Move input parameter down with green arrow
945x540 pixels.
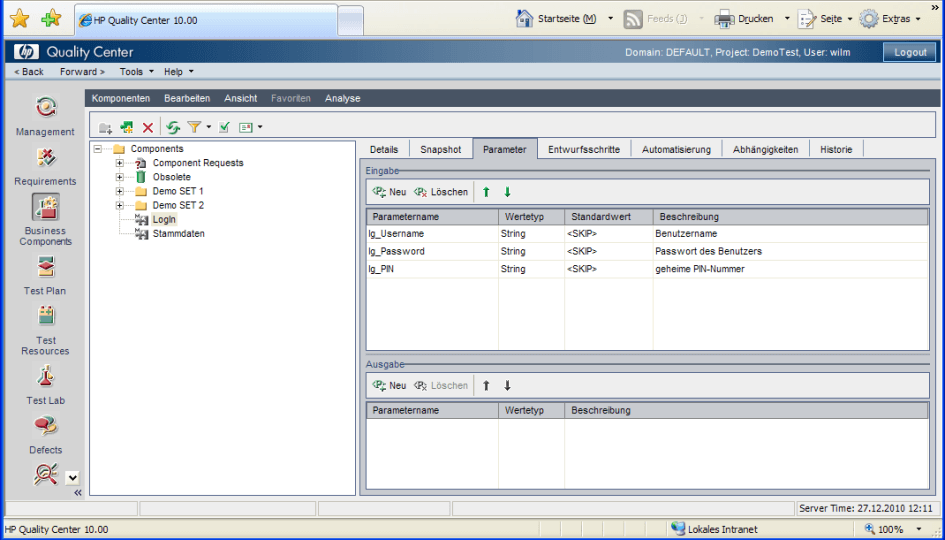tap(507, 192)
